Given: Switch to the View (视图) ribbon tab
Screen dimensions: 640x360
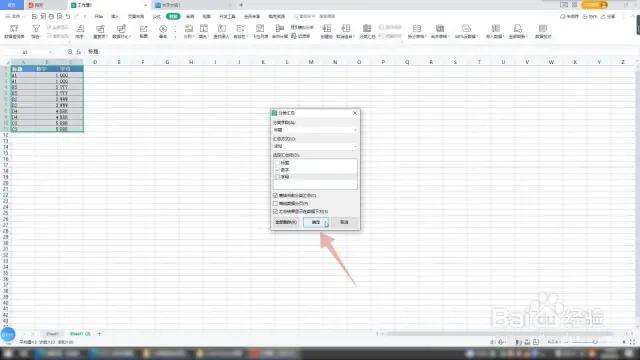Looking at the screenshot, I should (207, 16).
